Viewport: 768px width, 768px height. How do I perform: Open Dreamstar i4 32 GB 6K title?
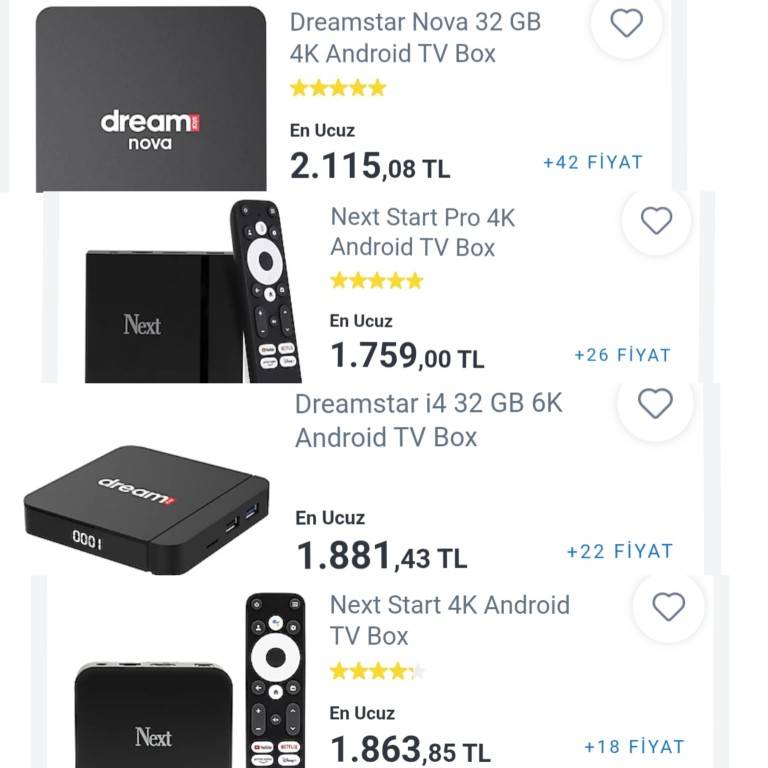pyautogui.click(x=428, y=420)
